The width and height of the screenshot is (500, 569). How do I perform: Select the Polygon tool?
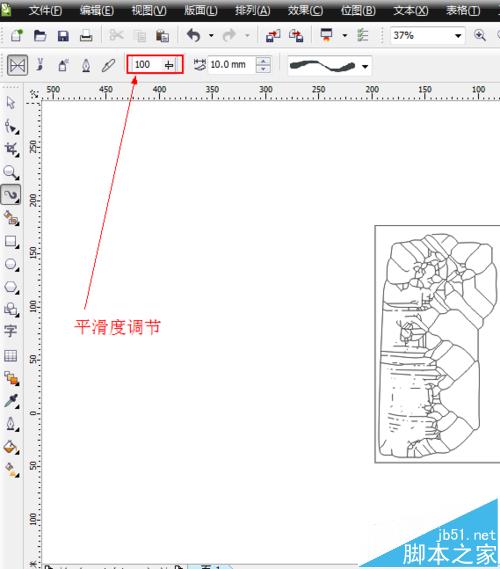pos(11,287)
